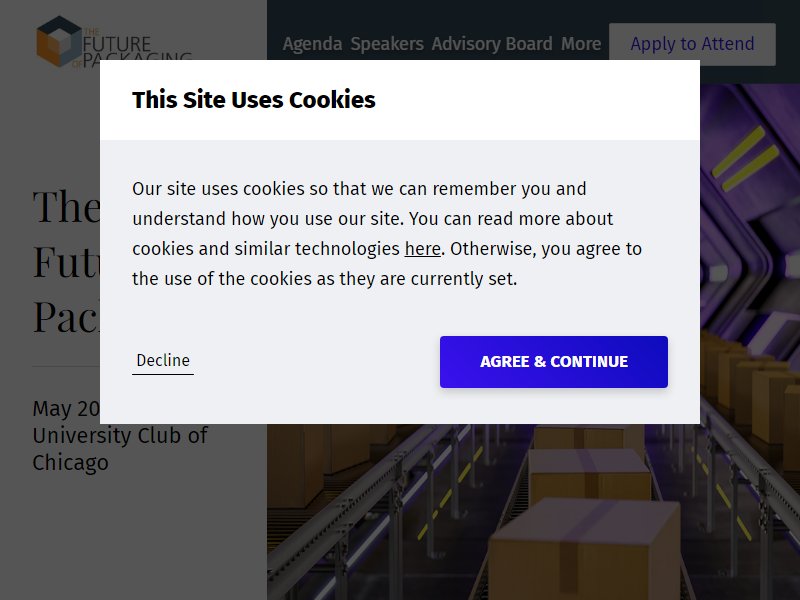Screen dimensions: 800x600
Task: Click the yellow stripes on the purple wall
Action: coord(745,159)
